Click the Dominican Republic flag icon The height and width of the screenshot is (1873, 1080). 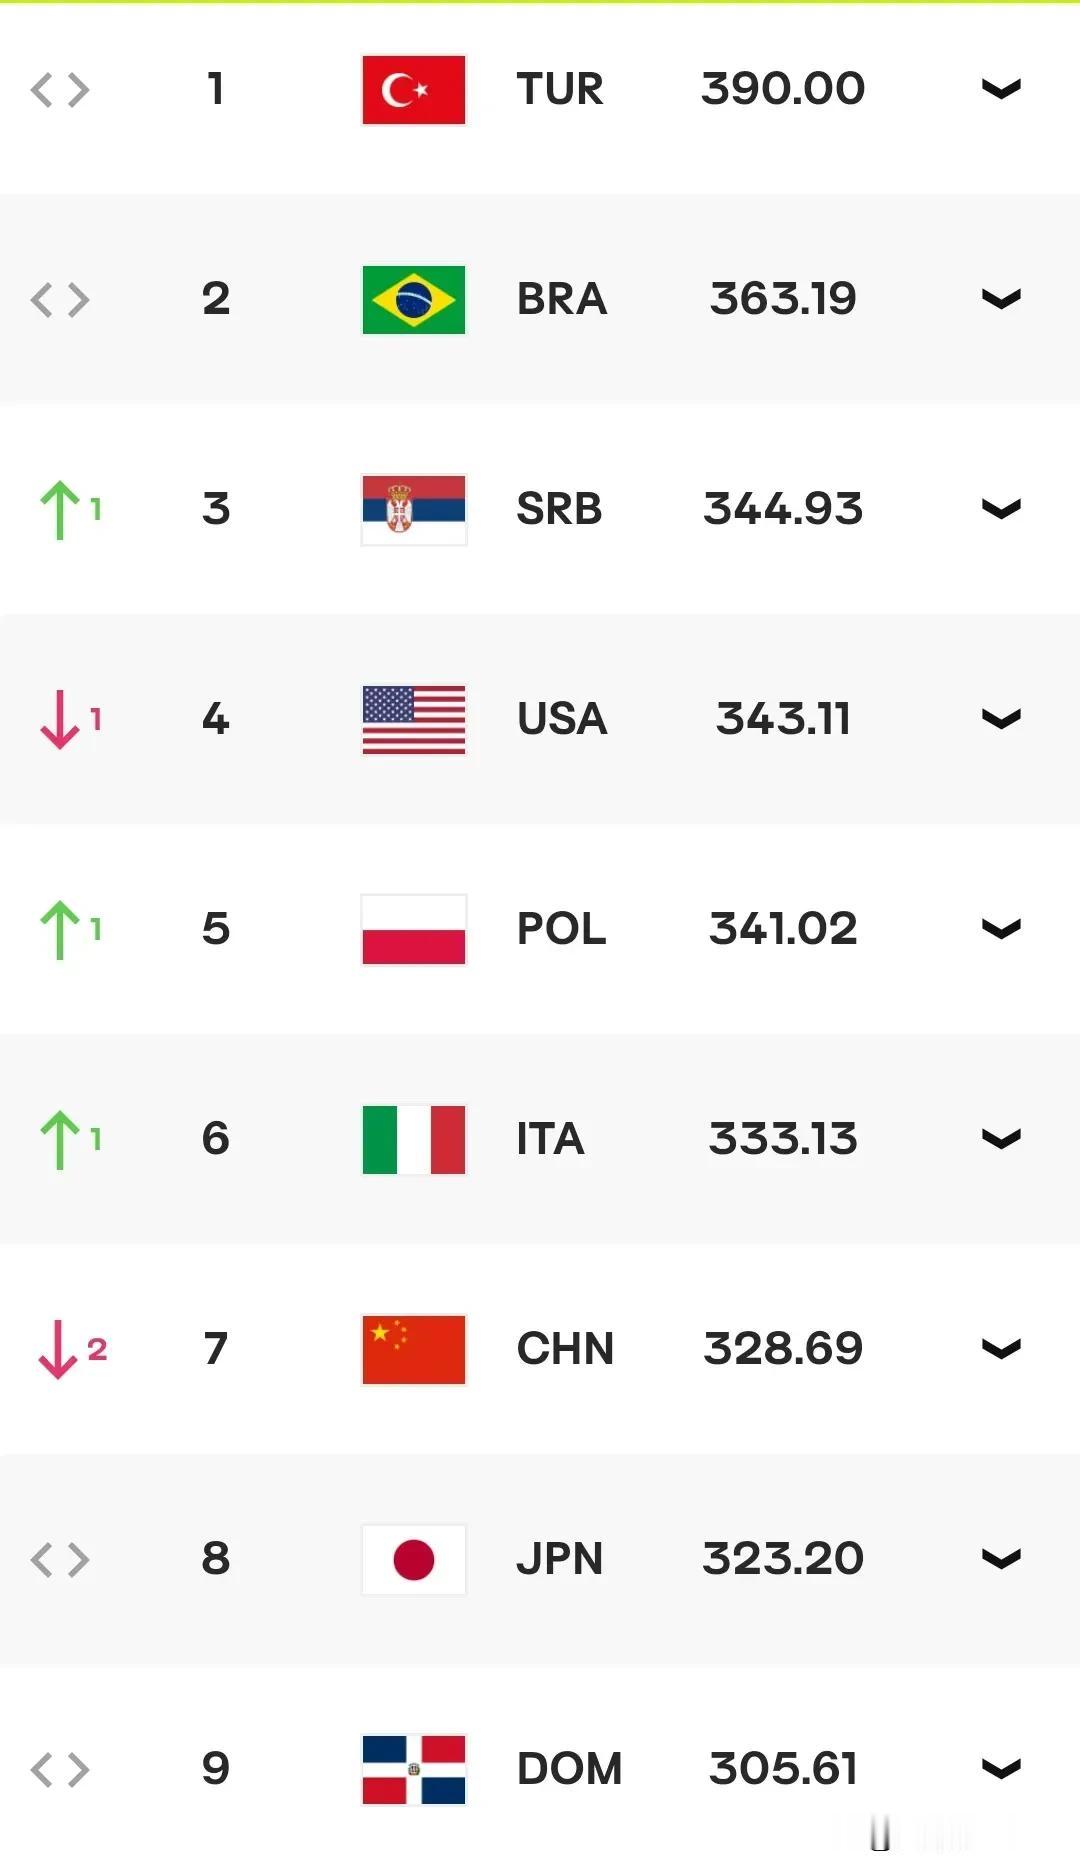[413, 1769]
